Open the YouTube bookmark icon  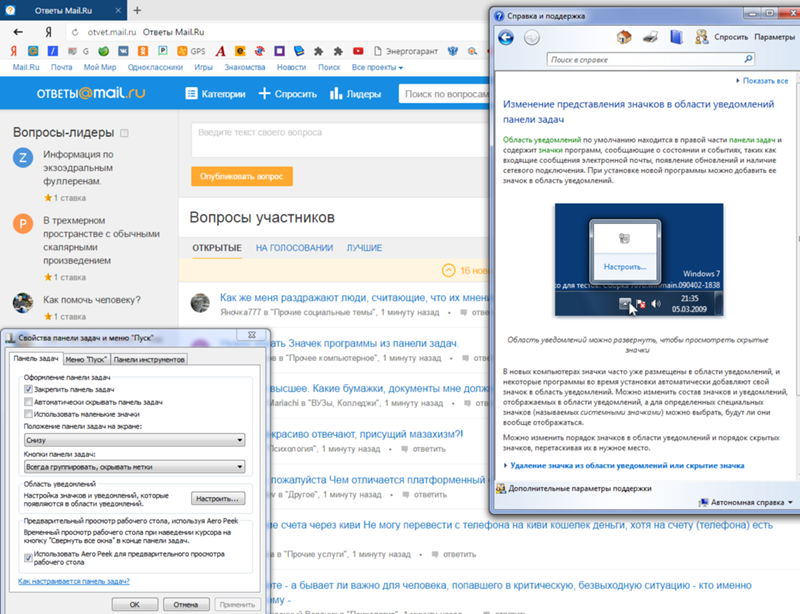[x=358, y=51]
